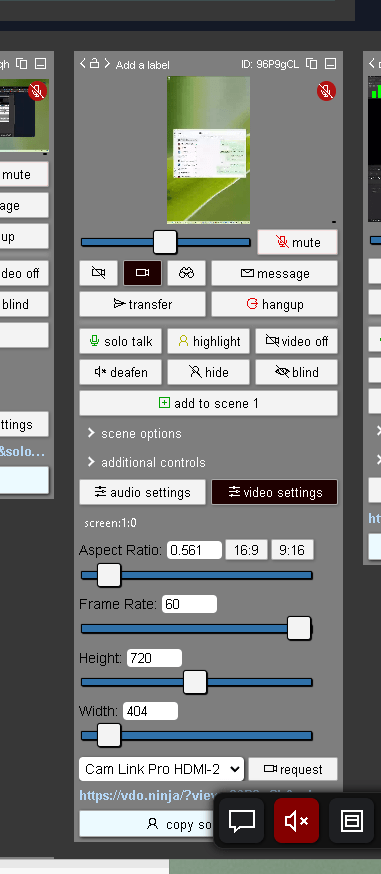This screenshot has height=874, width=381.
Task: Click the highlighted camera icon button
Action: coord(143,273)
